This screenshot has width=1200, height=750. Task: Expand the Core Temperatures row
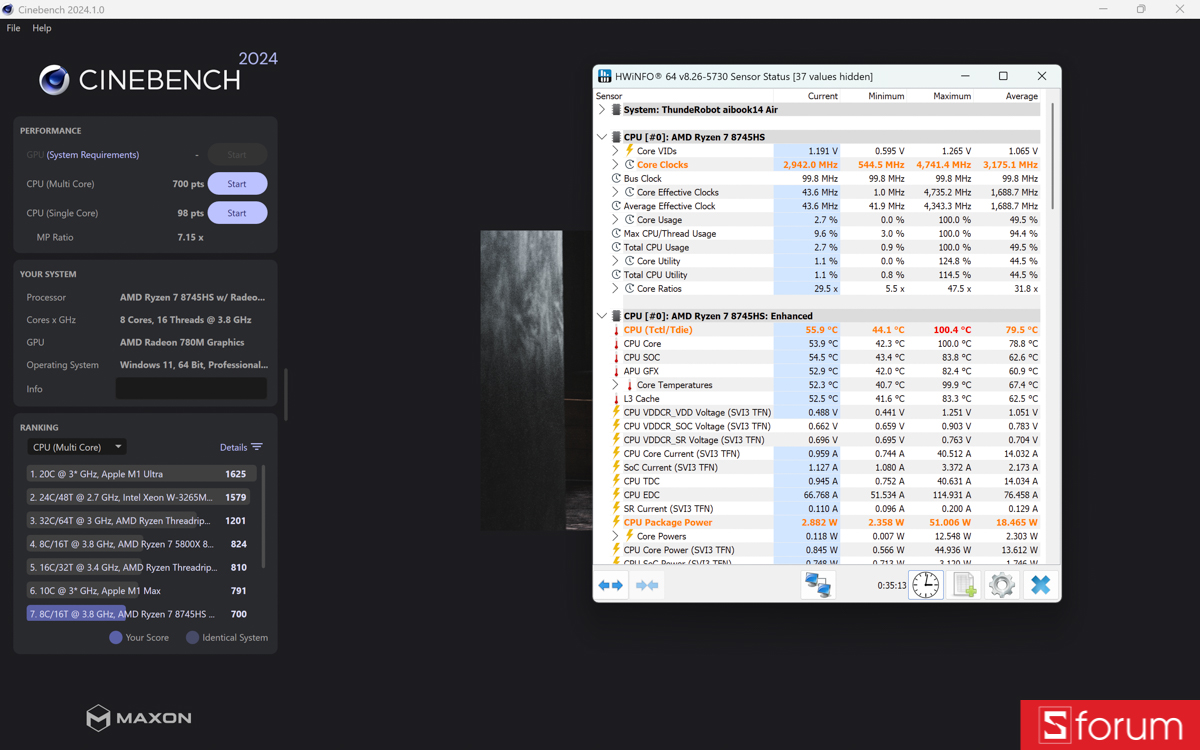coord(616,385)
